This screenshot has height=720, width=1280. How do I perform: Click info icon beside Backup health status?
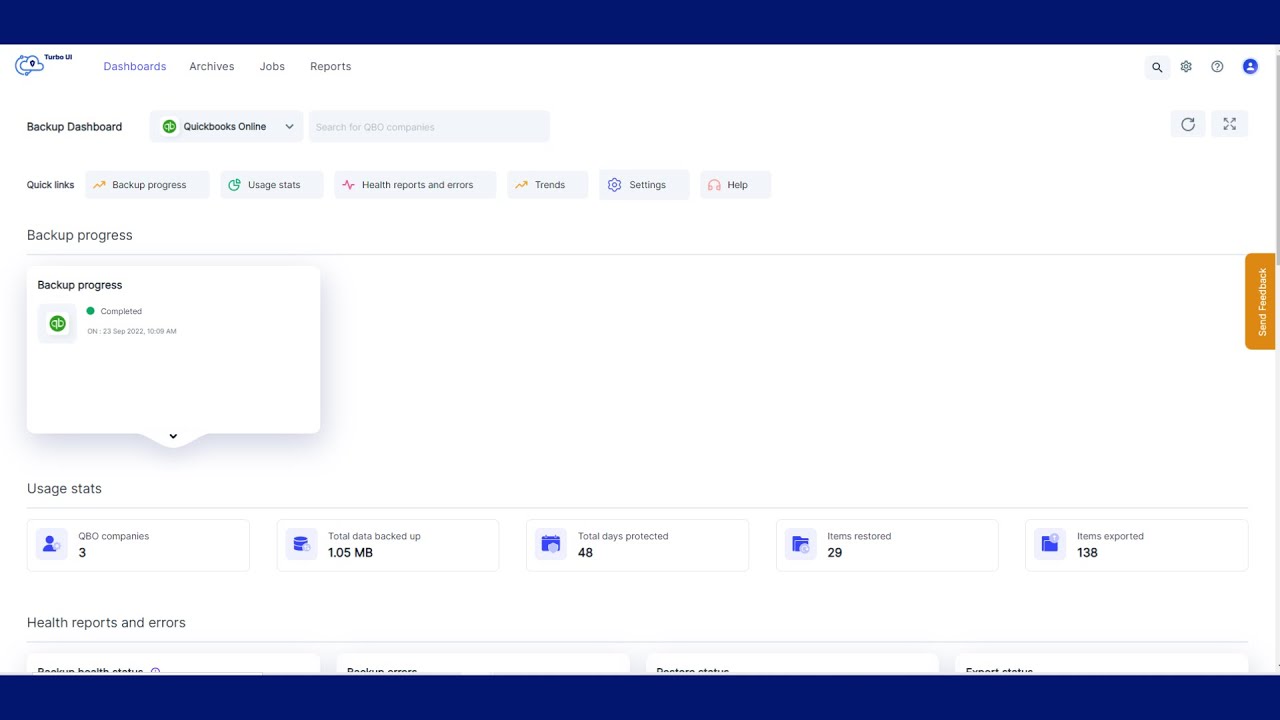pos(155,672)
